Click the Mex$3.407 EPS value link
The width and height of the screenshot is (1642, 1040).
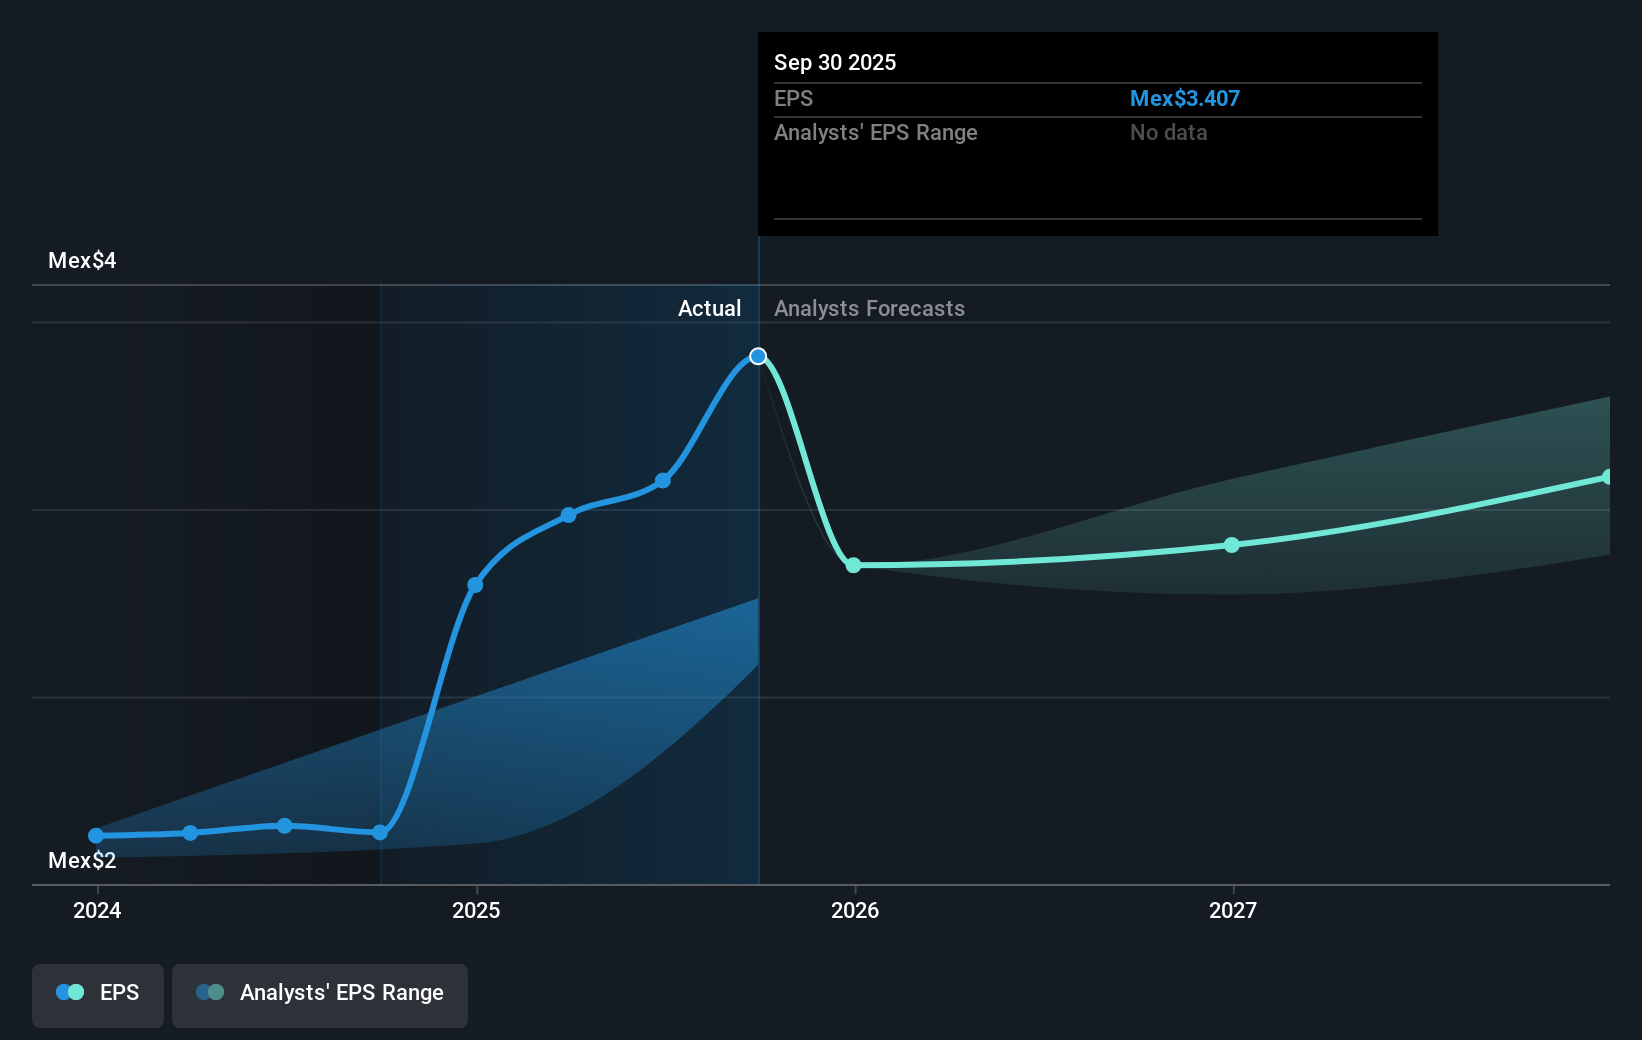[1185, 98]
